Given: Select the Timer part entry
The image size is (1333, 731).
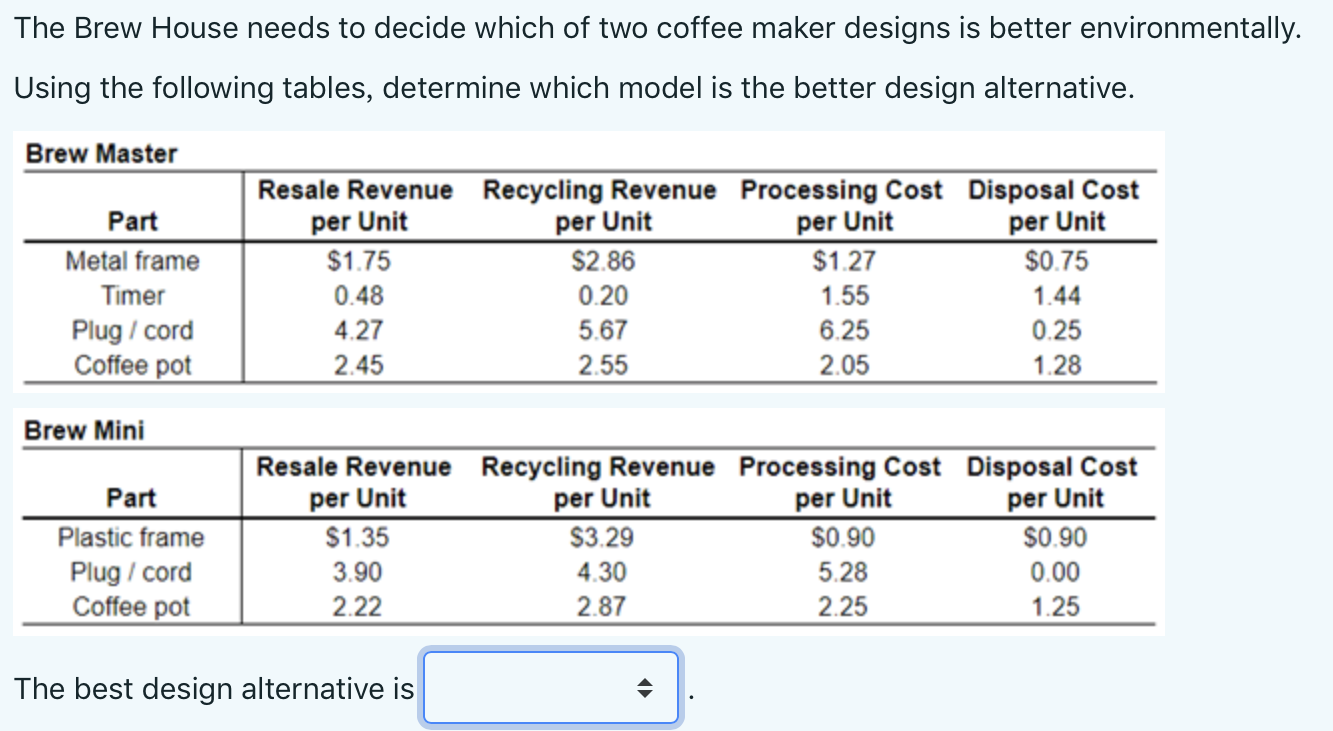Looking at the screenshot, I should (x=131, y=296).
